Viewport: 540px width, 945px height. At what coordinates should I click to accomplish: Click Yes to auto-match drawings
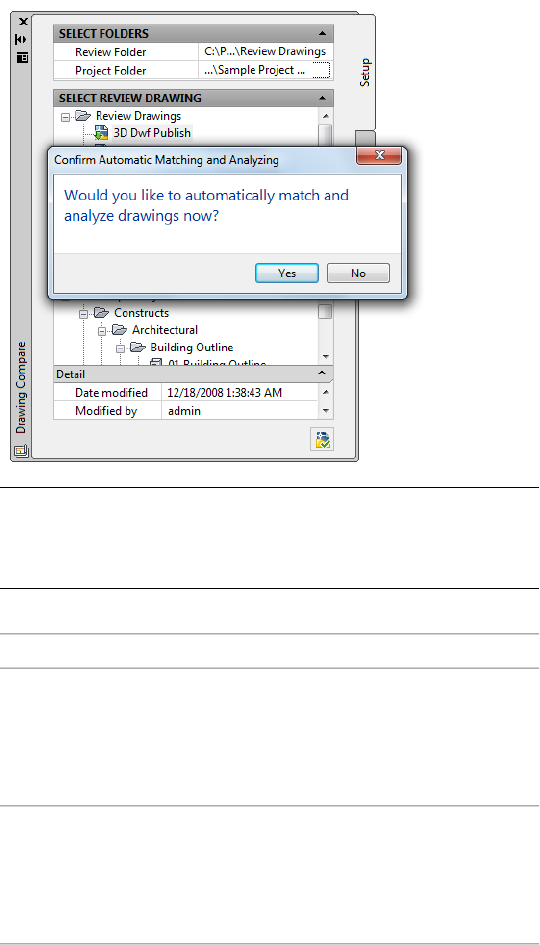point(286,273)
